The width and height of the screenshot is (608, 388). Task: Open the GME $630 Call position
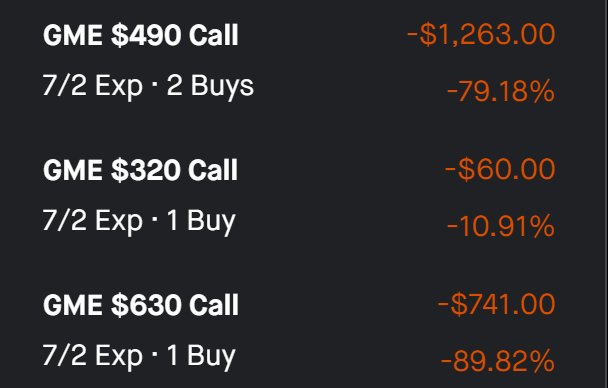point(299,329)
